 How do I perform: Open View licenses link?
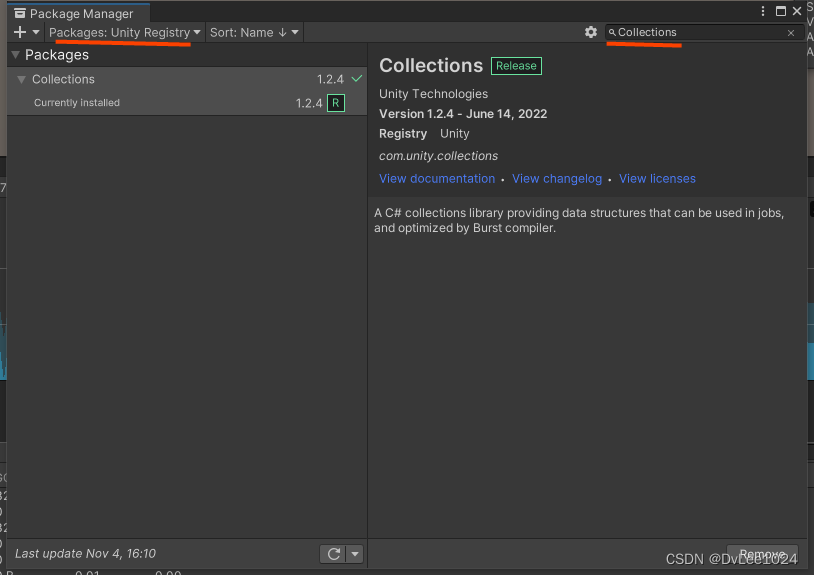click(x=657, y=179)
